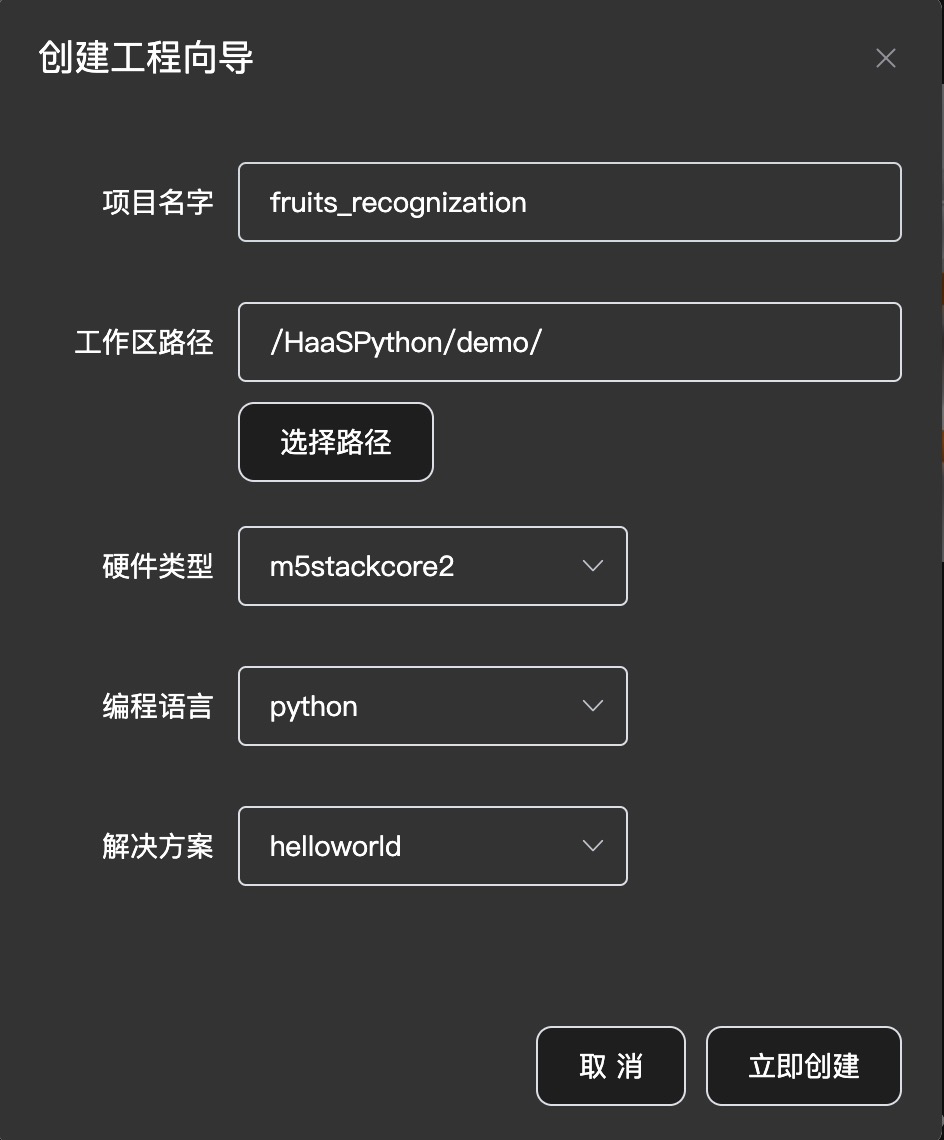The height and width of the screenshot is (1140, 944).
Task: Click the 编程语言 label
Action: (158, 706)
